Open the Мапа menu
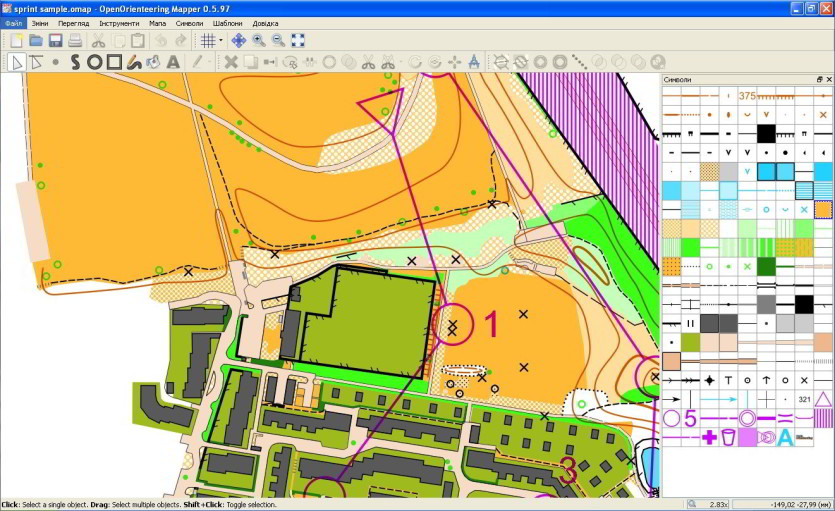 [x=158, y=23]
